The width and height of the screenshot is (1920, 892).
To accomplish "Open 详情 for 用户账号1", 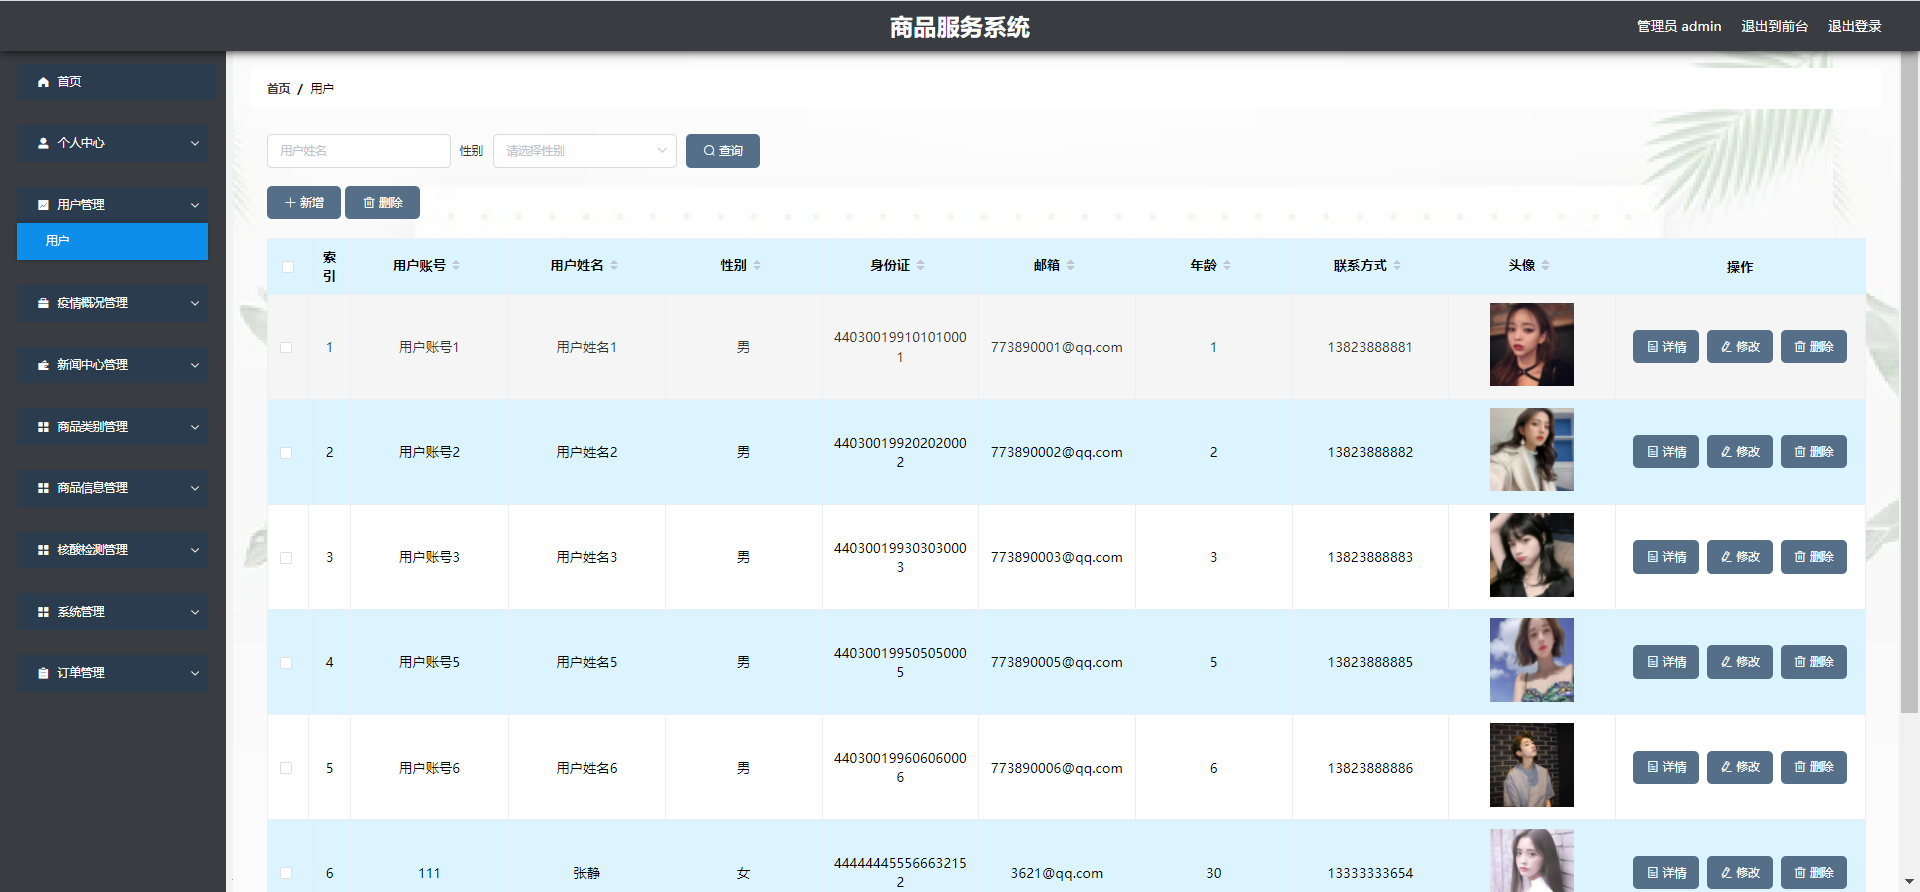I will coord(1666,347).
